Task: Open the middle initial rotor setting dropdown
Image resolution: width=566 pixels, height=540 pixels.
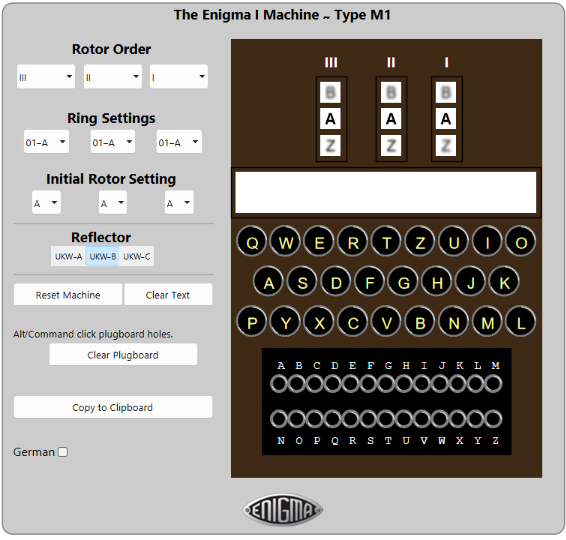Action: [x=113, y=202]
